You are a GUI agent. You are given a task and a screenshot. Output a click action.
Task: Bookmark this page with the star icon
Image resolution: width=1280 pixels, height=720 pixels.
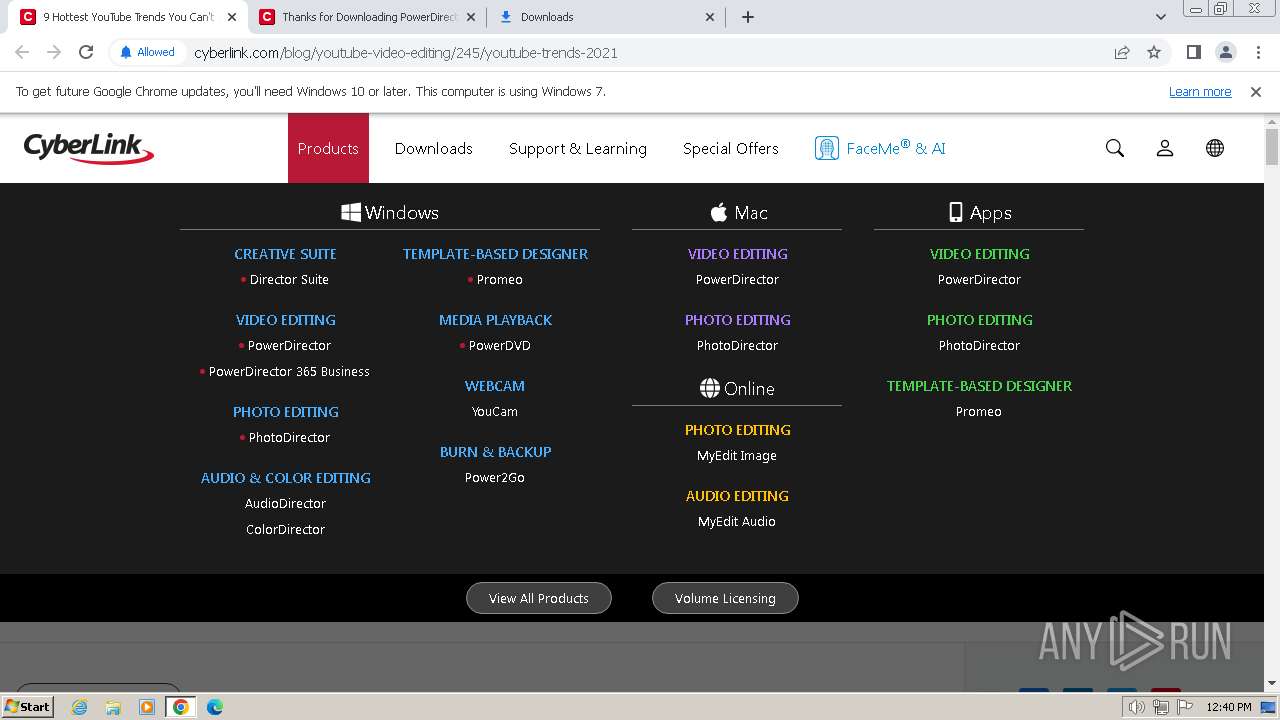click(x=1154, y=52)
